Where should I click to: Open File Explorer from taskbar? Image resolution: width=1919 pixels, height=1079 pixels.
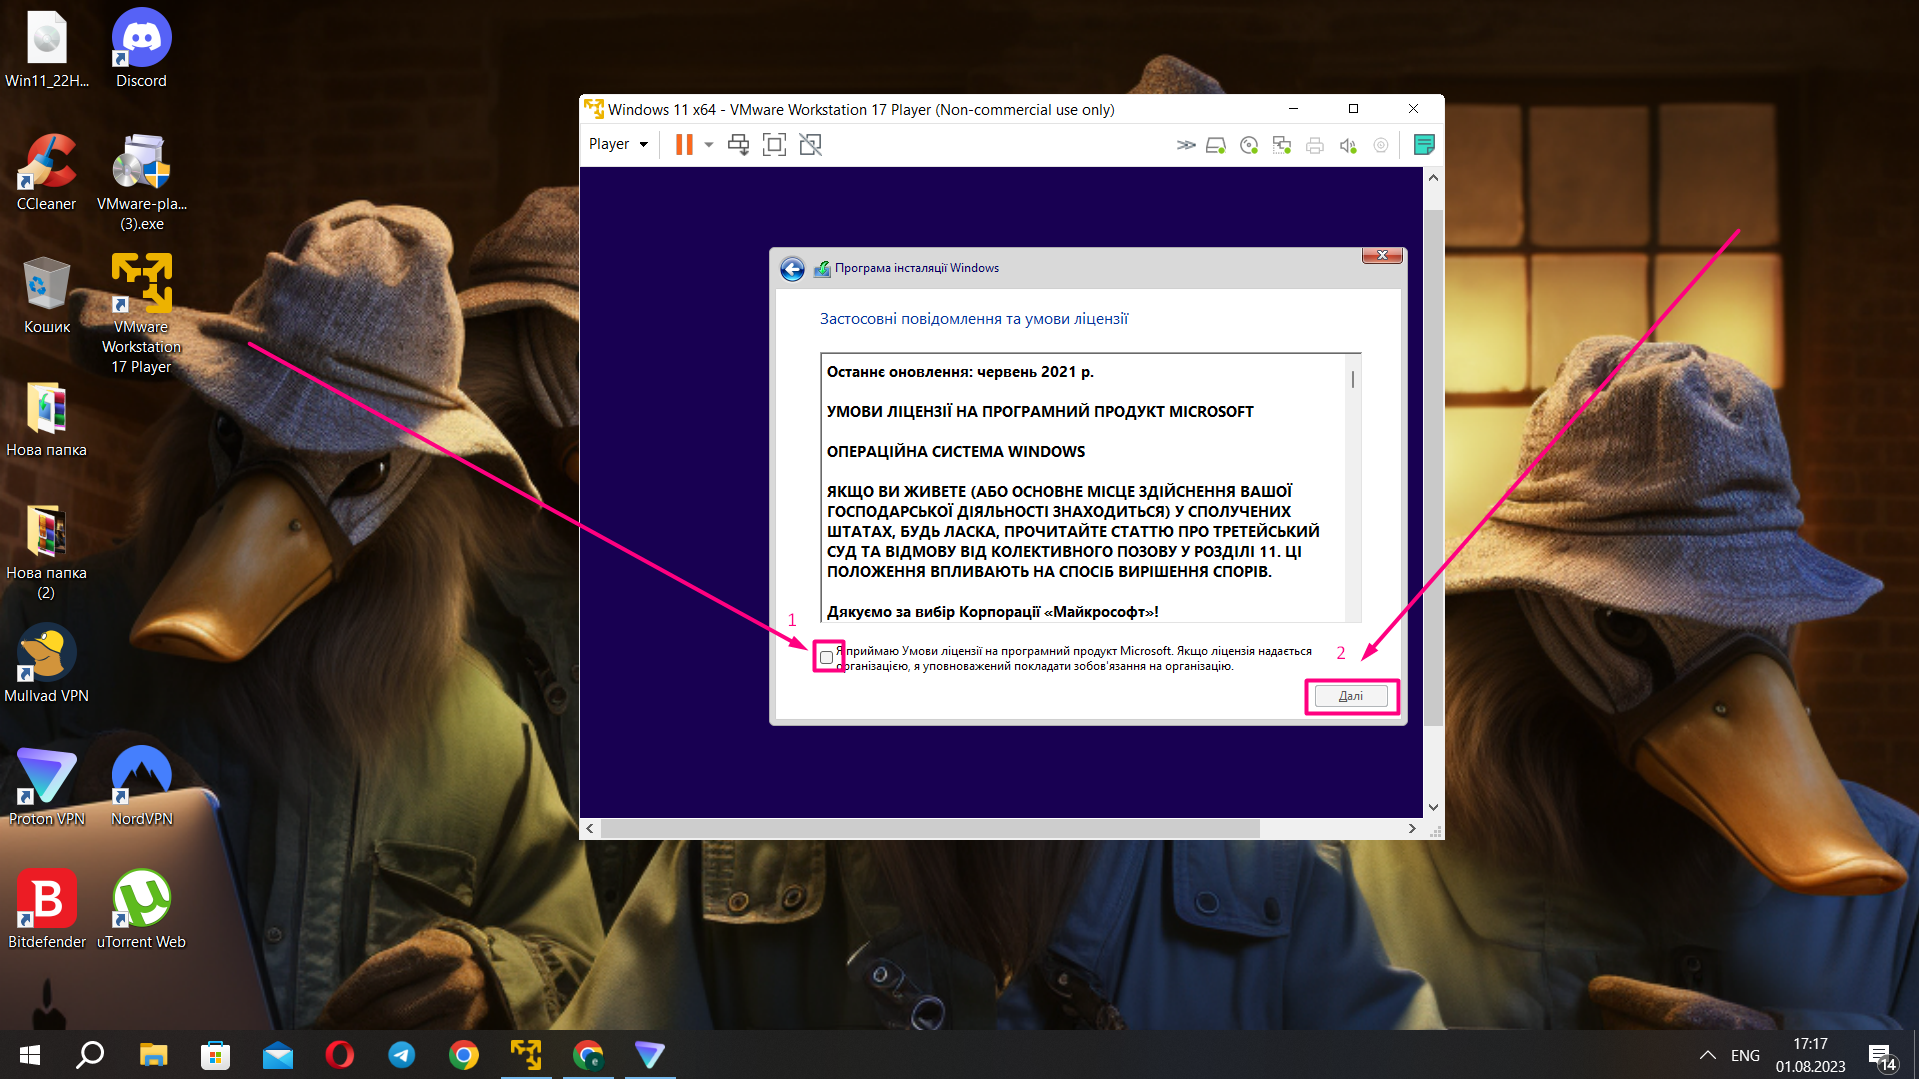point(153,1055)
